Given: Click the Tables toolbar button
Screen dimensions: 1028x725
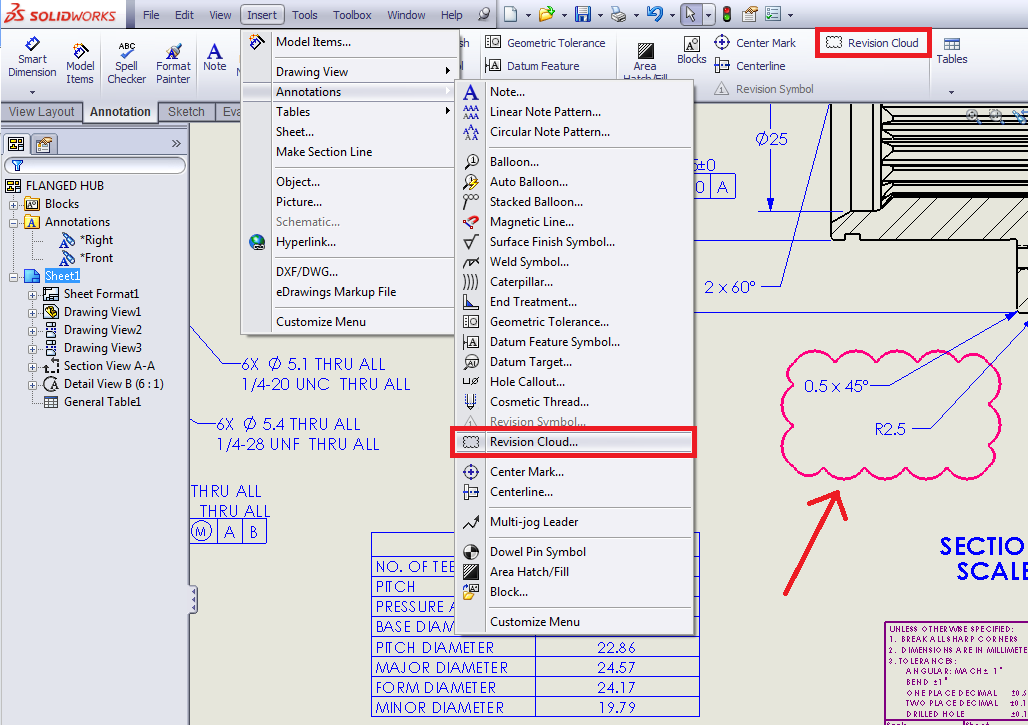Looking at the screenshot, I should [951, 51].
